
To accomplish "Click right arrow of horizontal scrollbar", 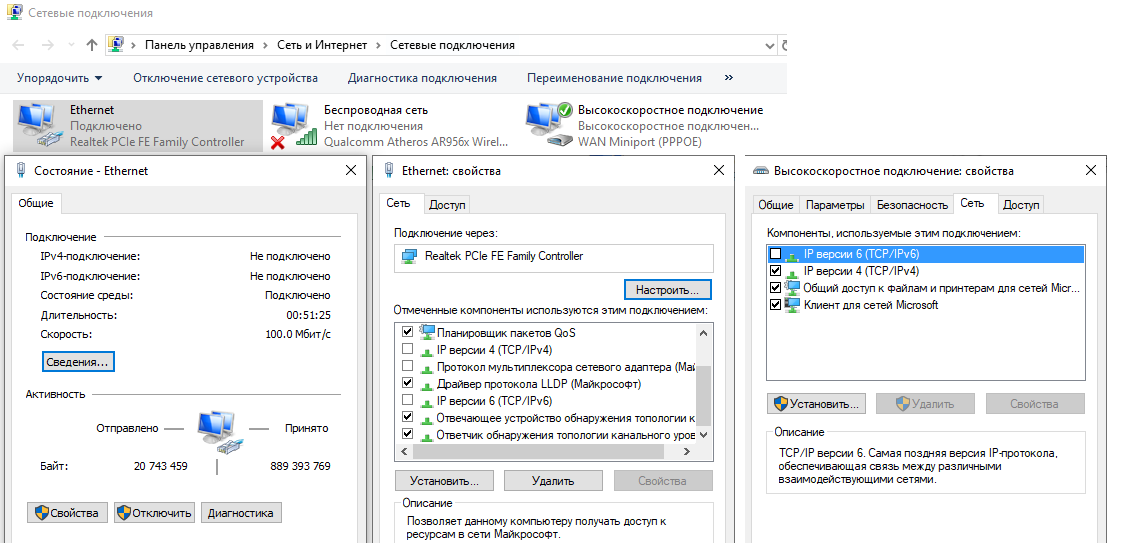I will click(x=687, y=452).
